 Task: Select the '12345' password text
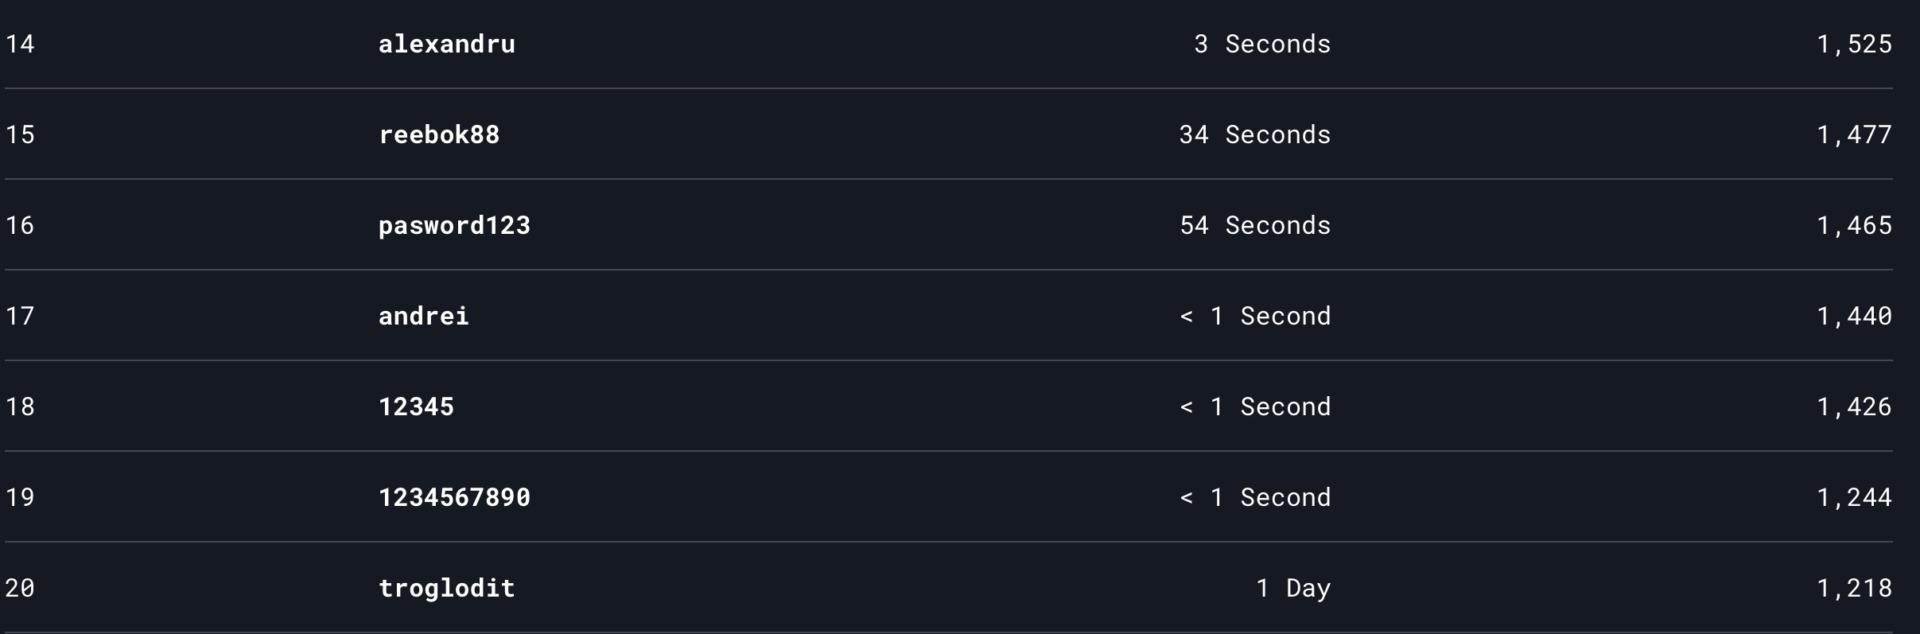click(x=416, y=407)
